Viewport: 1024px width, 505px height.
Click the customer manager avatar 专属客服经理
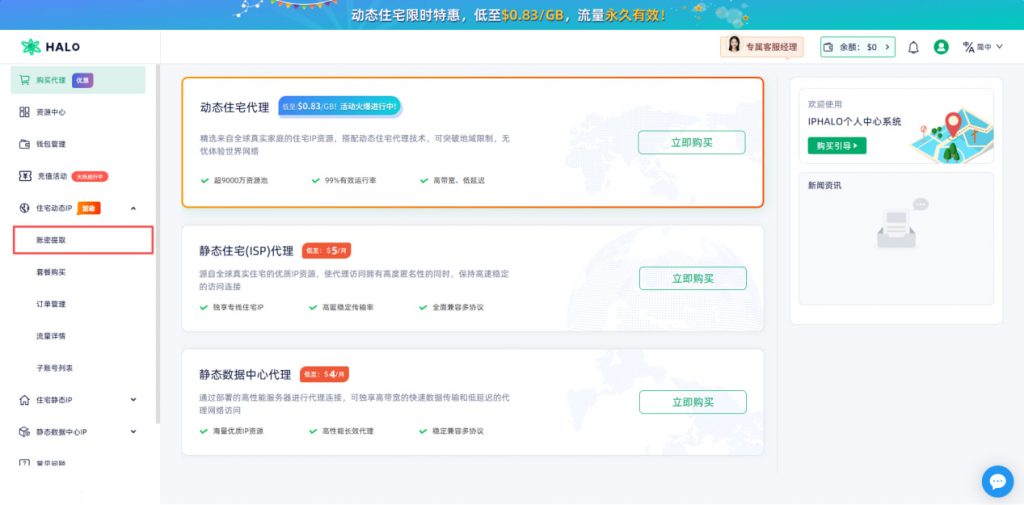pyautogui.click(x=734, y=46)
